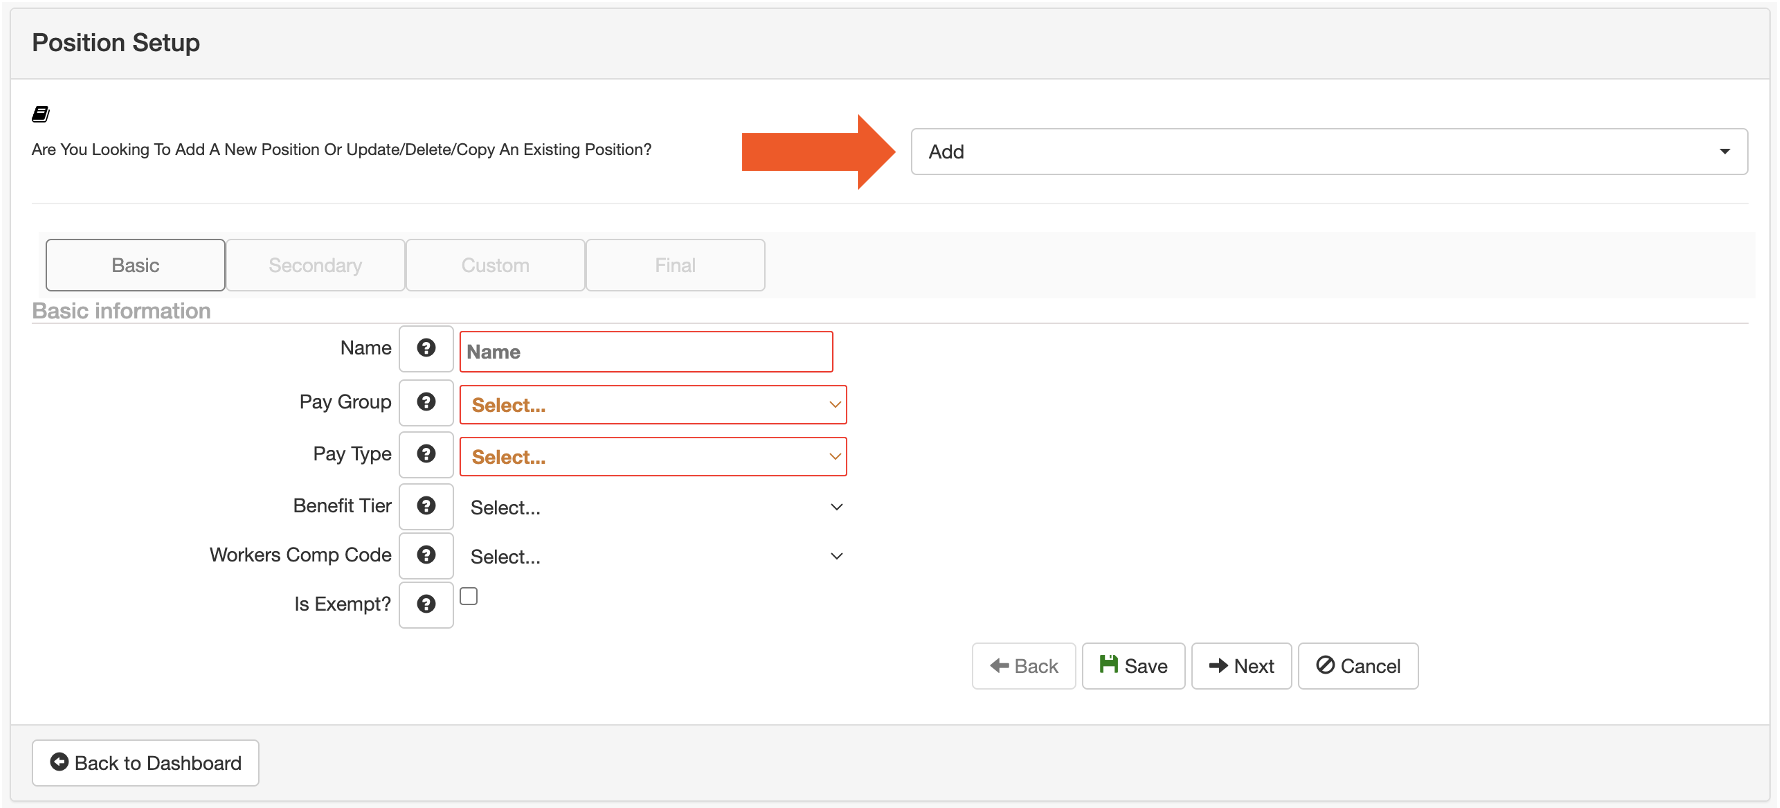
Task: Expand the Pay Group select dropdown
Action: coord(653,405)
